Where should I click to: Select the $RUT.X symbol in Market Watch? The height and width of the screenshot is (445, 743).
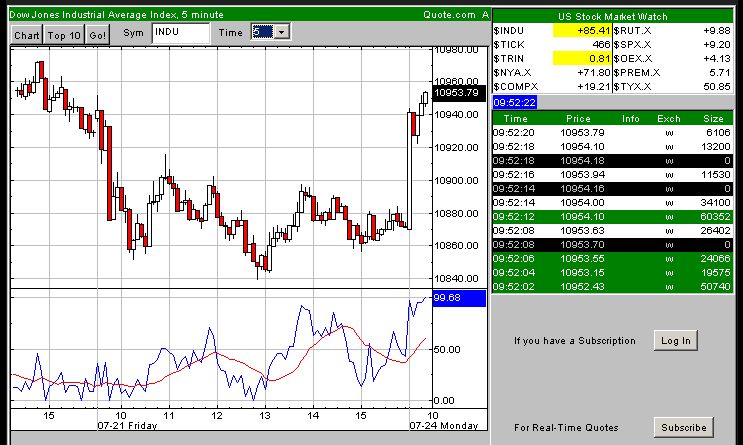coord(632,31)
